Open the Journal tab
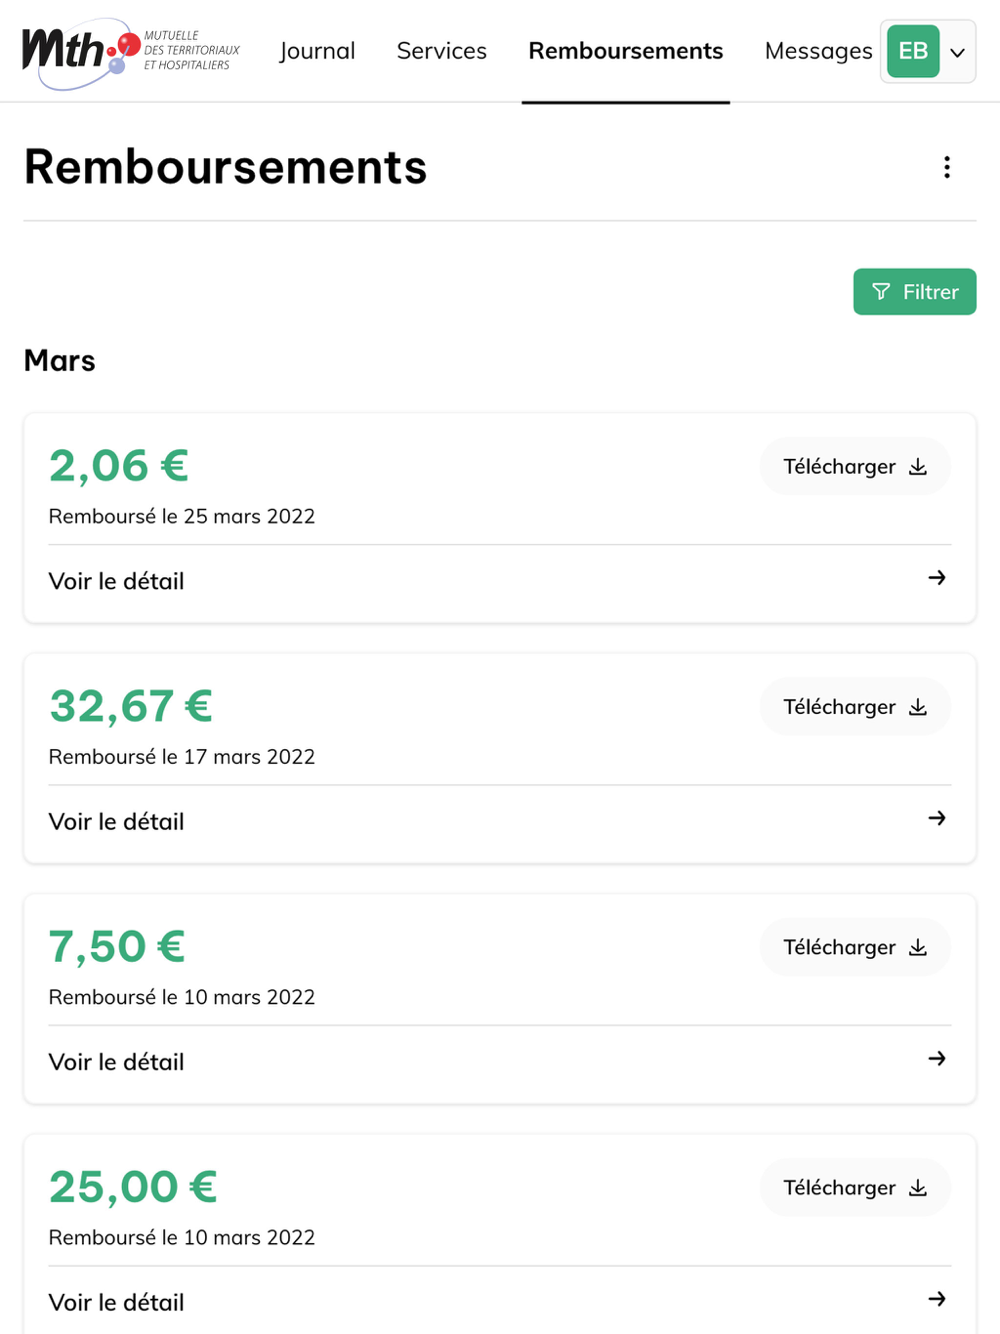The height and width of the screenshot is (1334, 1000). pyautogui.click(x=317, y=51)
